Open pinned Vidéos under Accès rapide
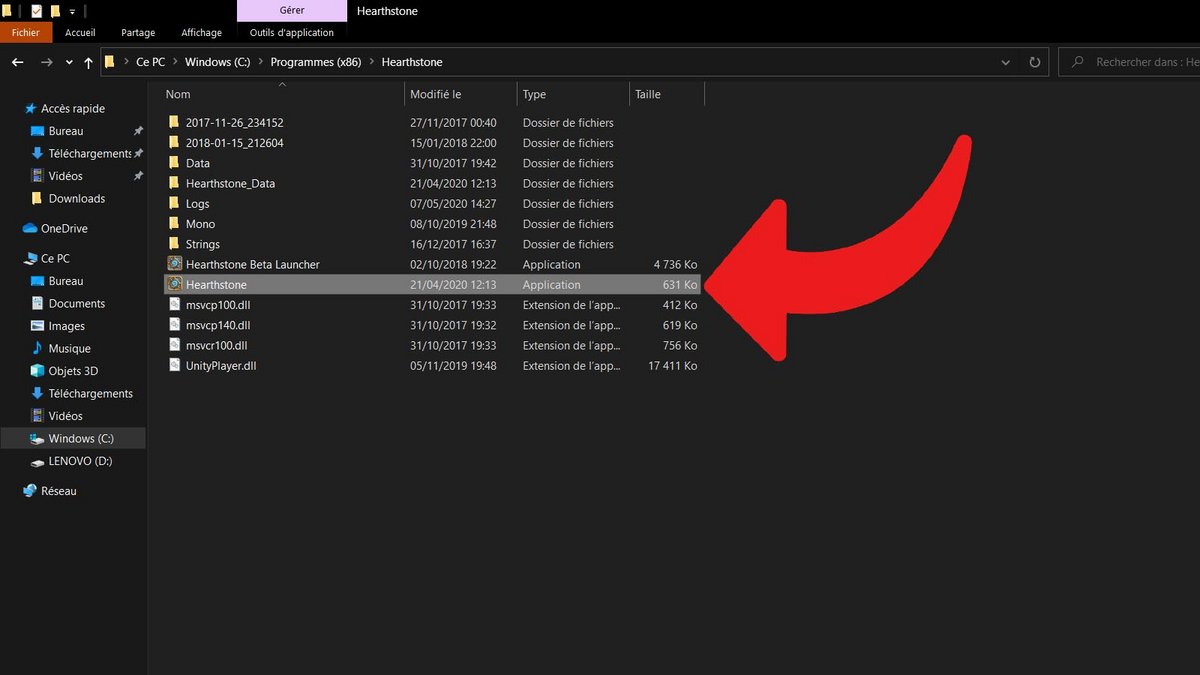The height and width of the screenshot is (675, 1200). [x=66, y=176]
